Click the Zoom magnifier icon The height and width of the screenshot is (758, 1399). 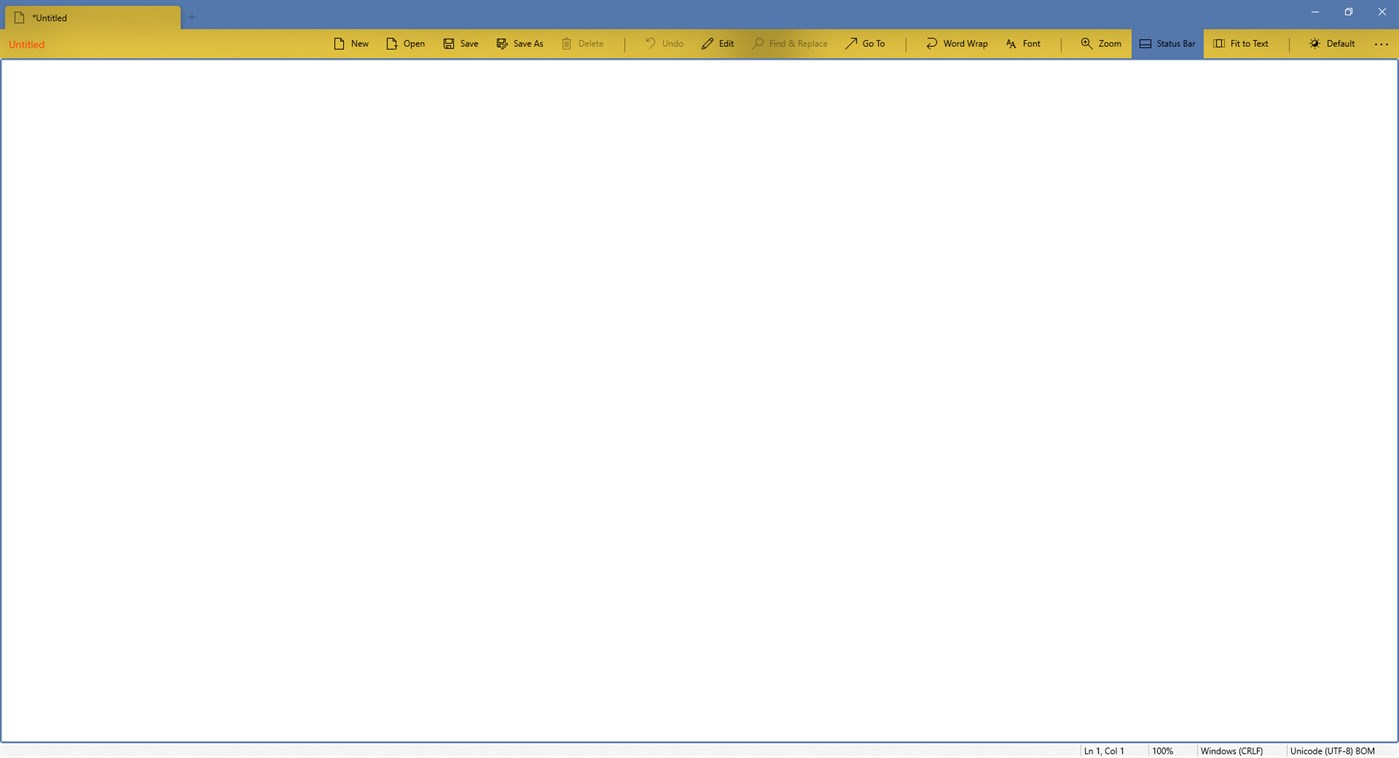pyautogui.click(x=1086, y=43)
